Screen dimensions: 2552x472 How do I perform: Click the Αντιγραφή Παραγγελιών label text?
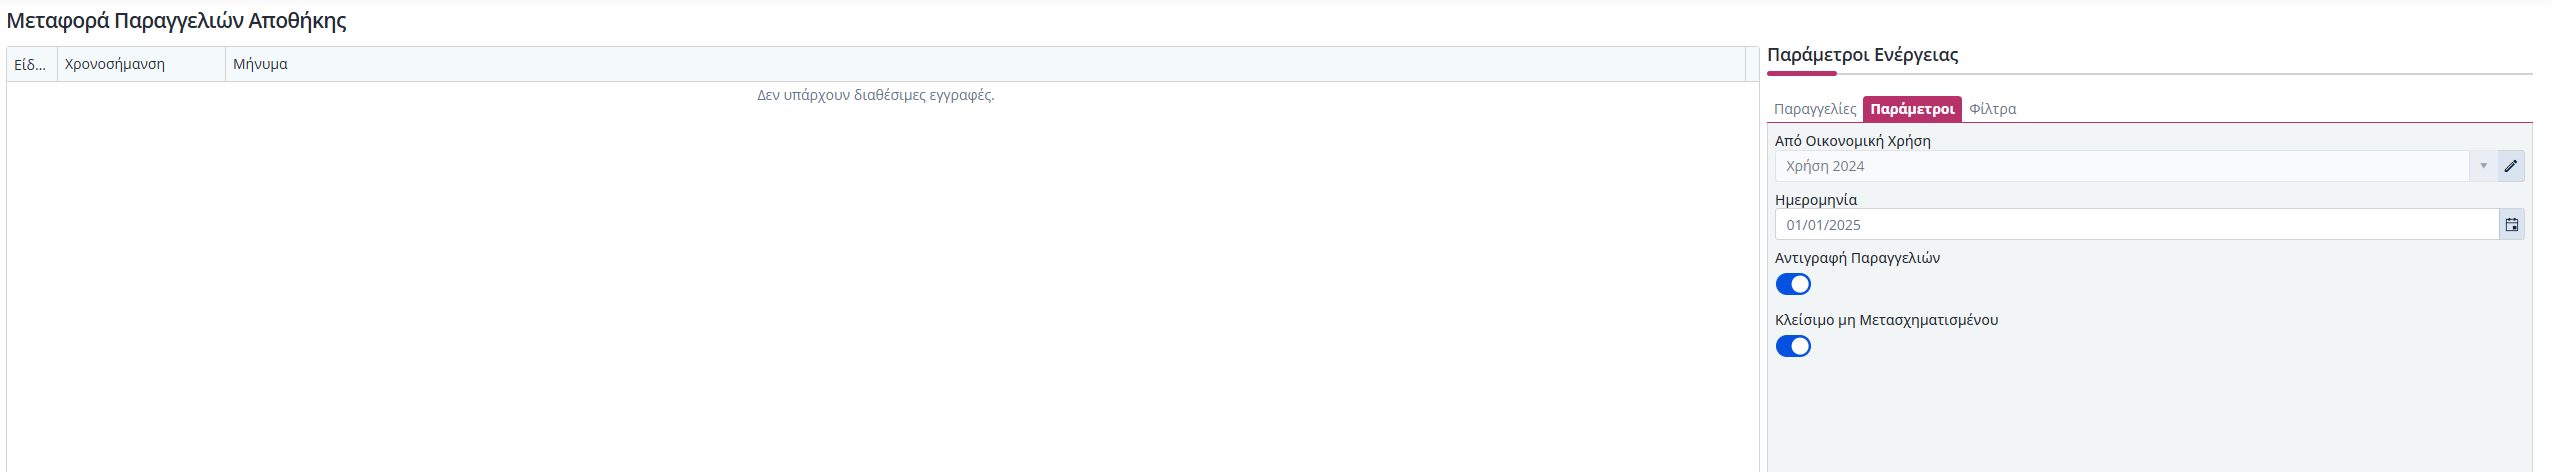click(1857, 258)
